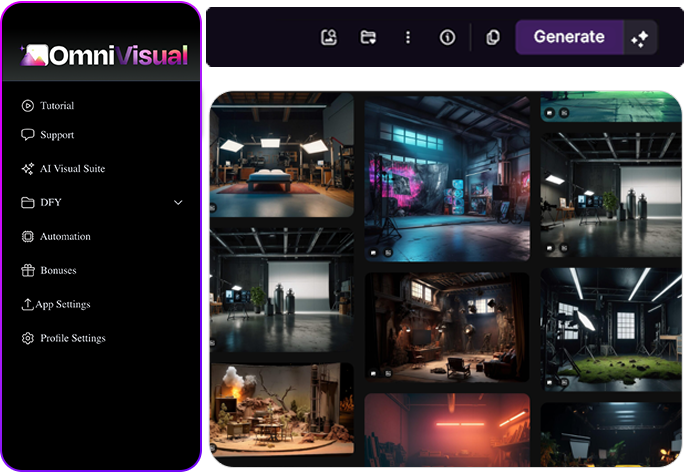
Task: Choose the explosion diorama thumbnail
Action: click(x=281, y=414)
